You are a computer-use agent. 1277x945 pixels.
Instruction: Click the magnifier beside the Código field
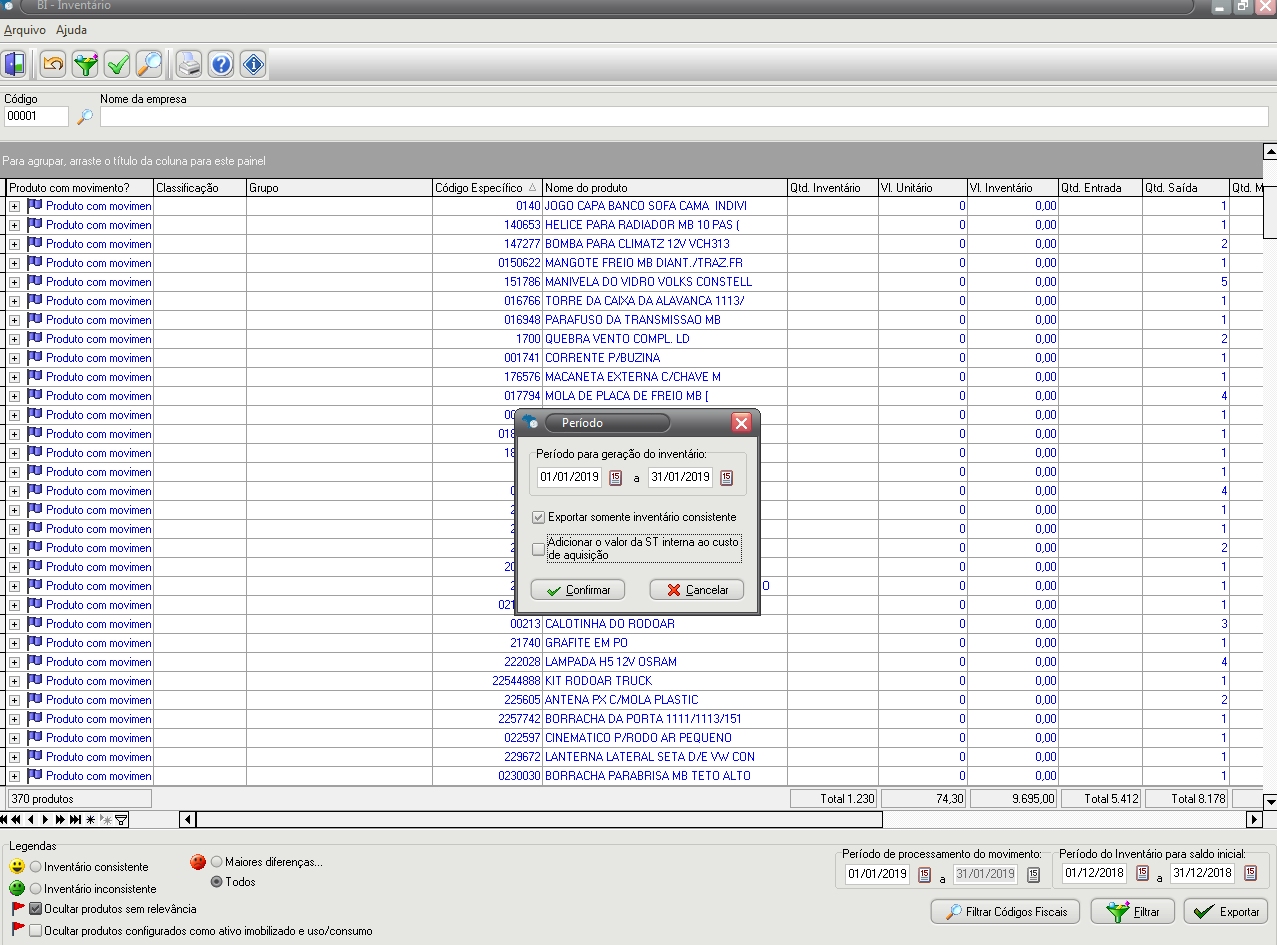[x=84, y=117]
